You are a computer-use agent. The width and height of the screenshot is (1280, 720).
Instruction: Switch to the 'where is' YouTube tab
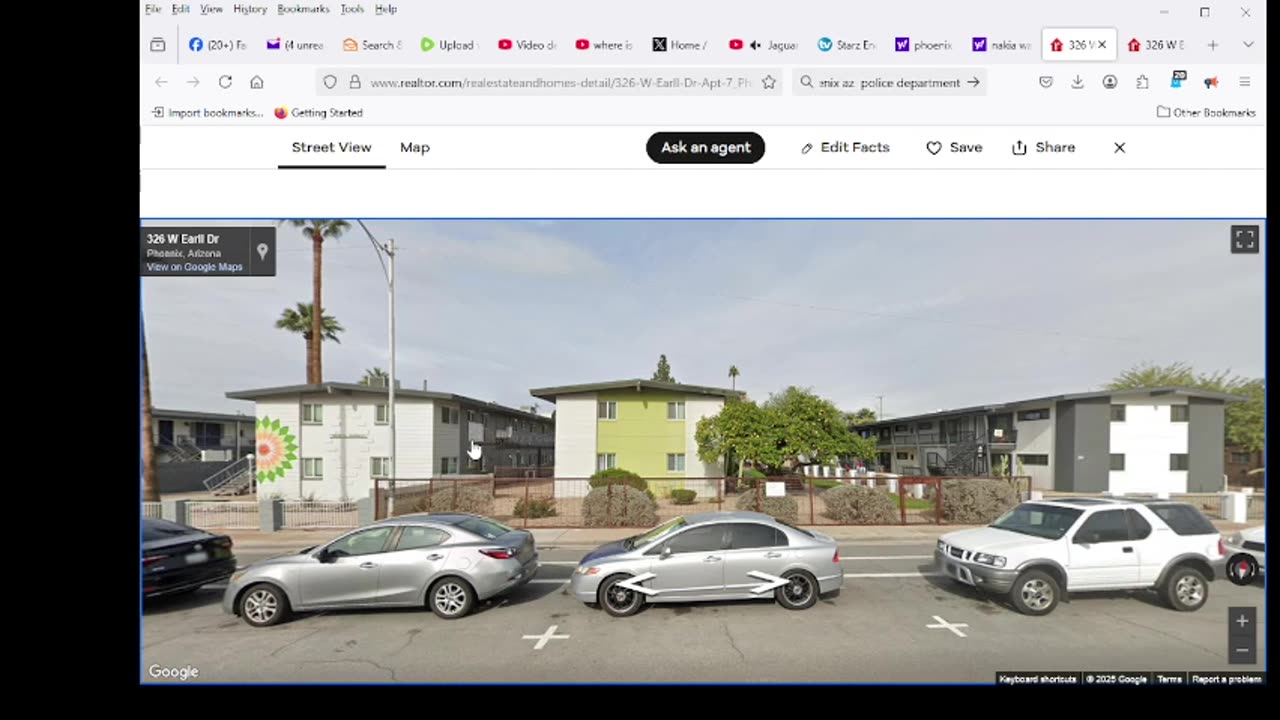pyautogui.click(x=604, y=45)
